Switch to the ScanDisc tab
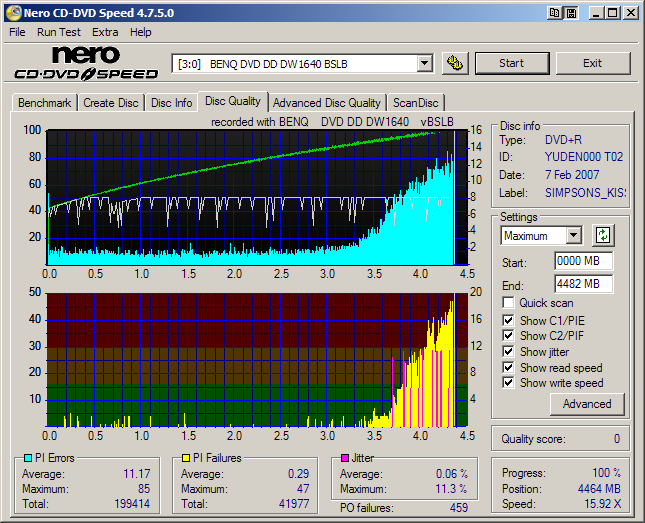Image resolution: width=645 pixels, height=523 pixels. [x=415, y=103]
